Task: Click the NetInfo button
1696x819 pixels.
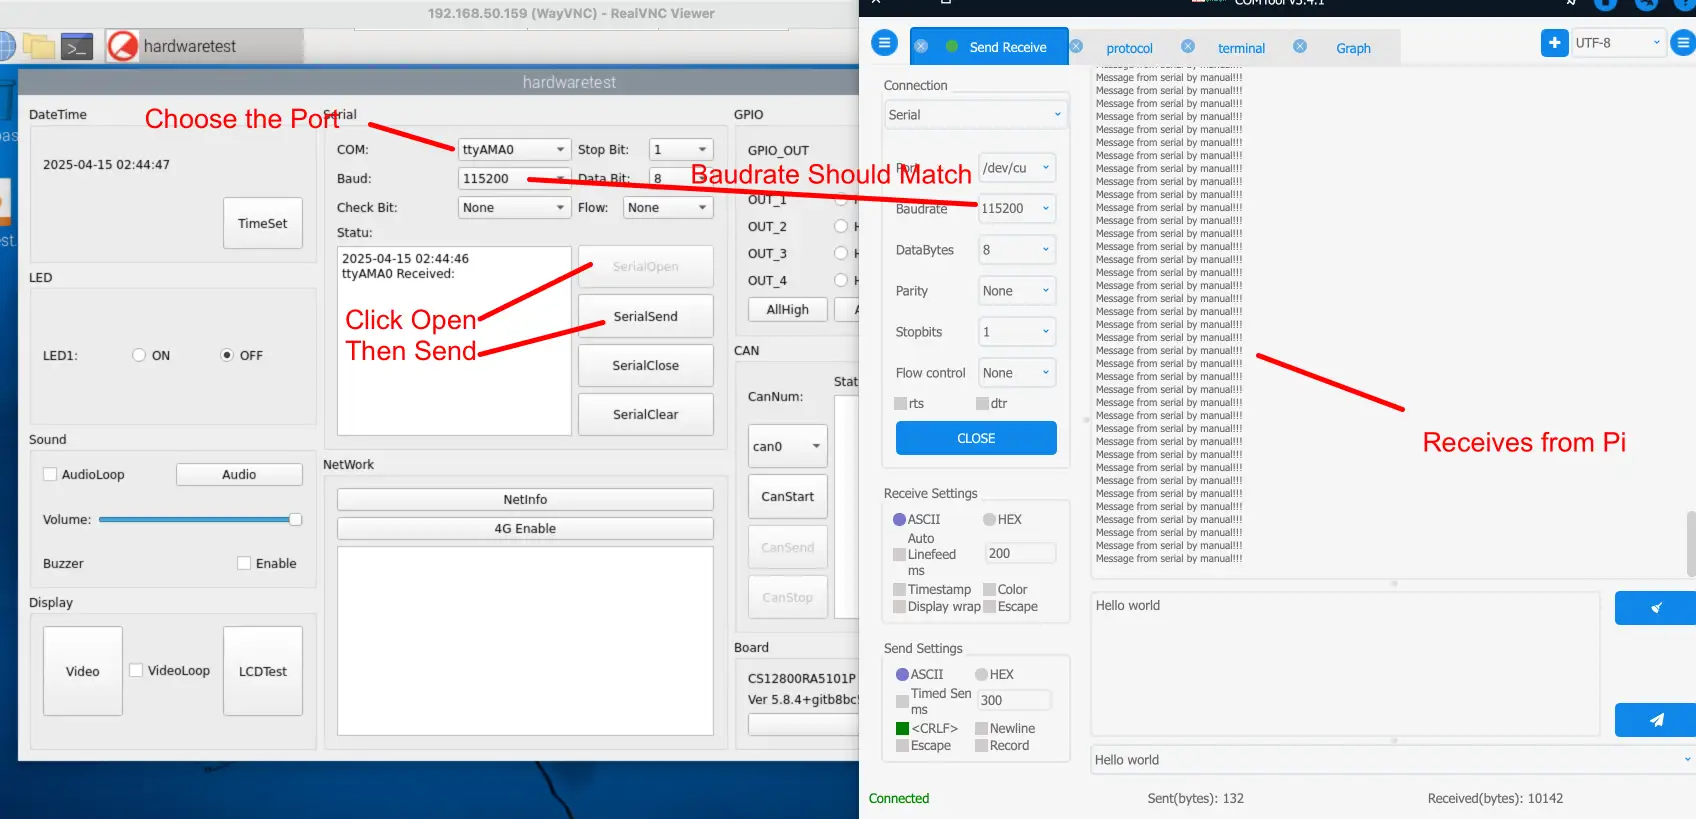Action: click(x=525, y=499)
